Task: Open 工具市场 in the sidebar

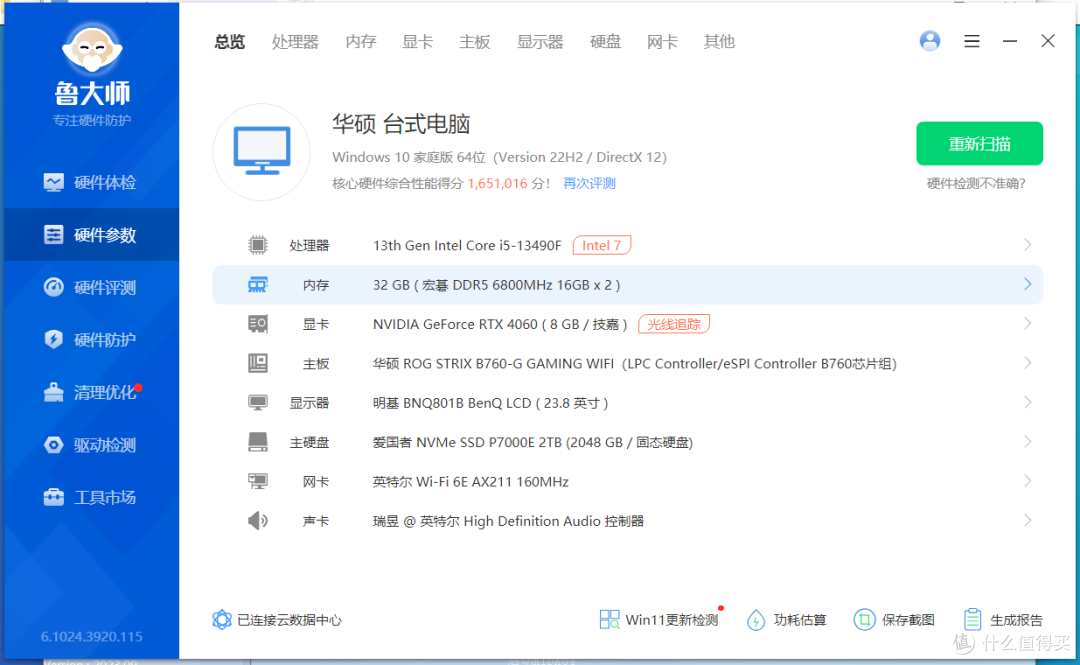Action: (90, 497)
